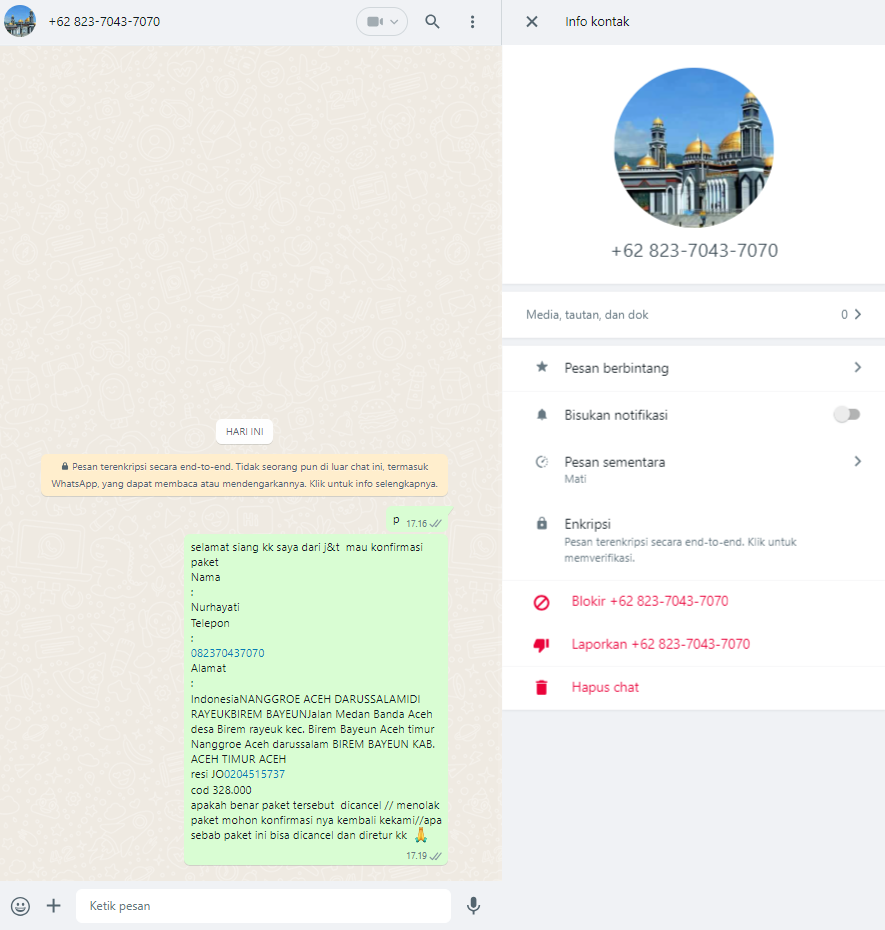Record a voice message with the microphone
885x930 pixels.
pyautogui.click(x=473, y=906)
